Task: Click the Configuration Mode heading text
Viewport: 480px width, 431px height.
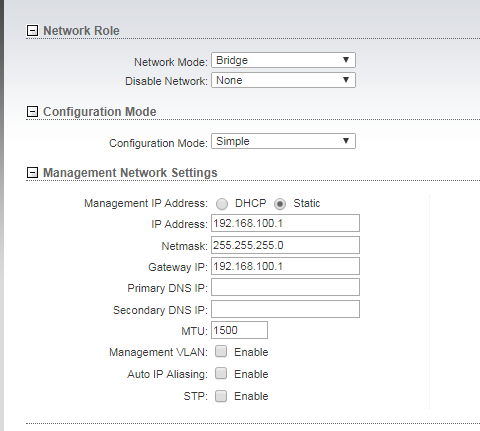Action: 100,112
